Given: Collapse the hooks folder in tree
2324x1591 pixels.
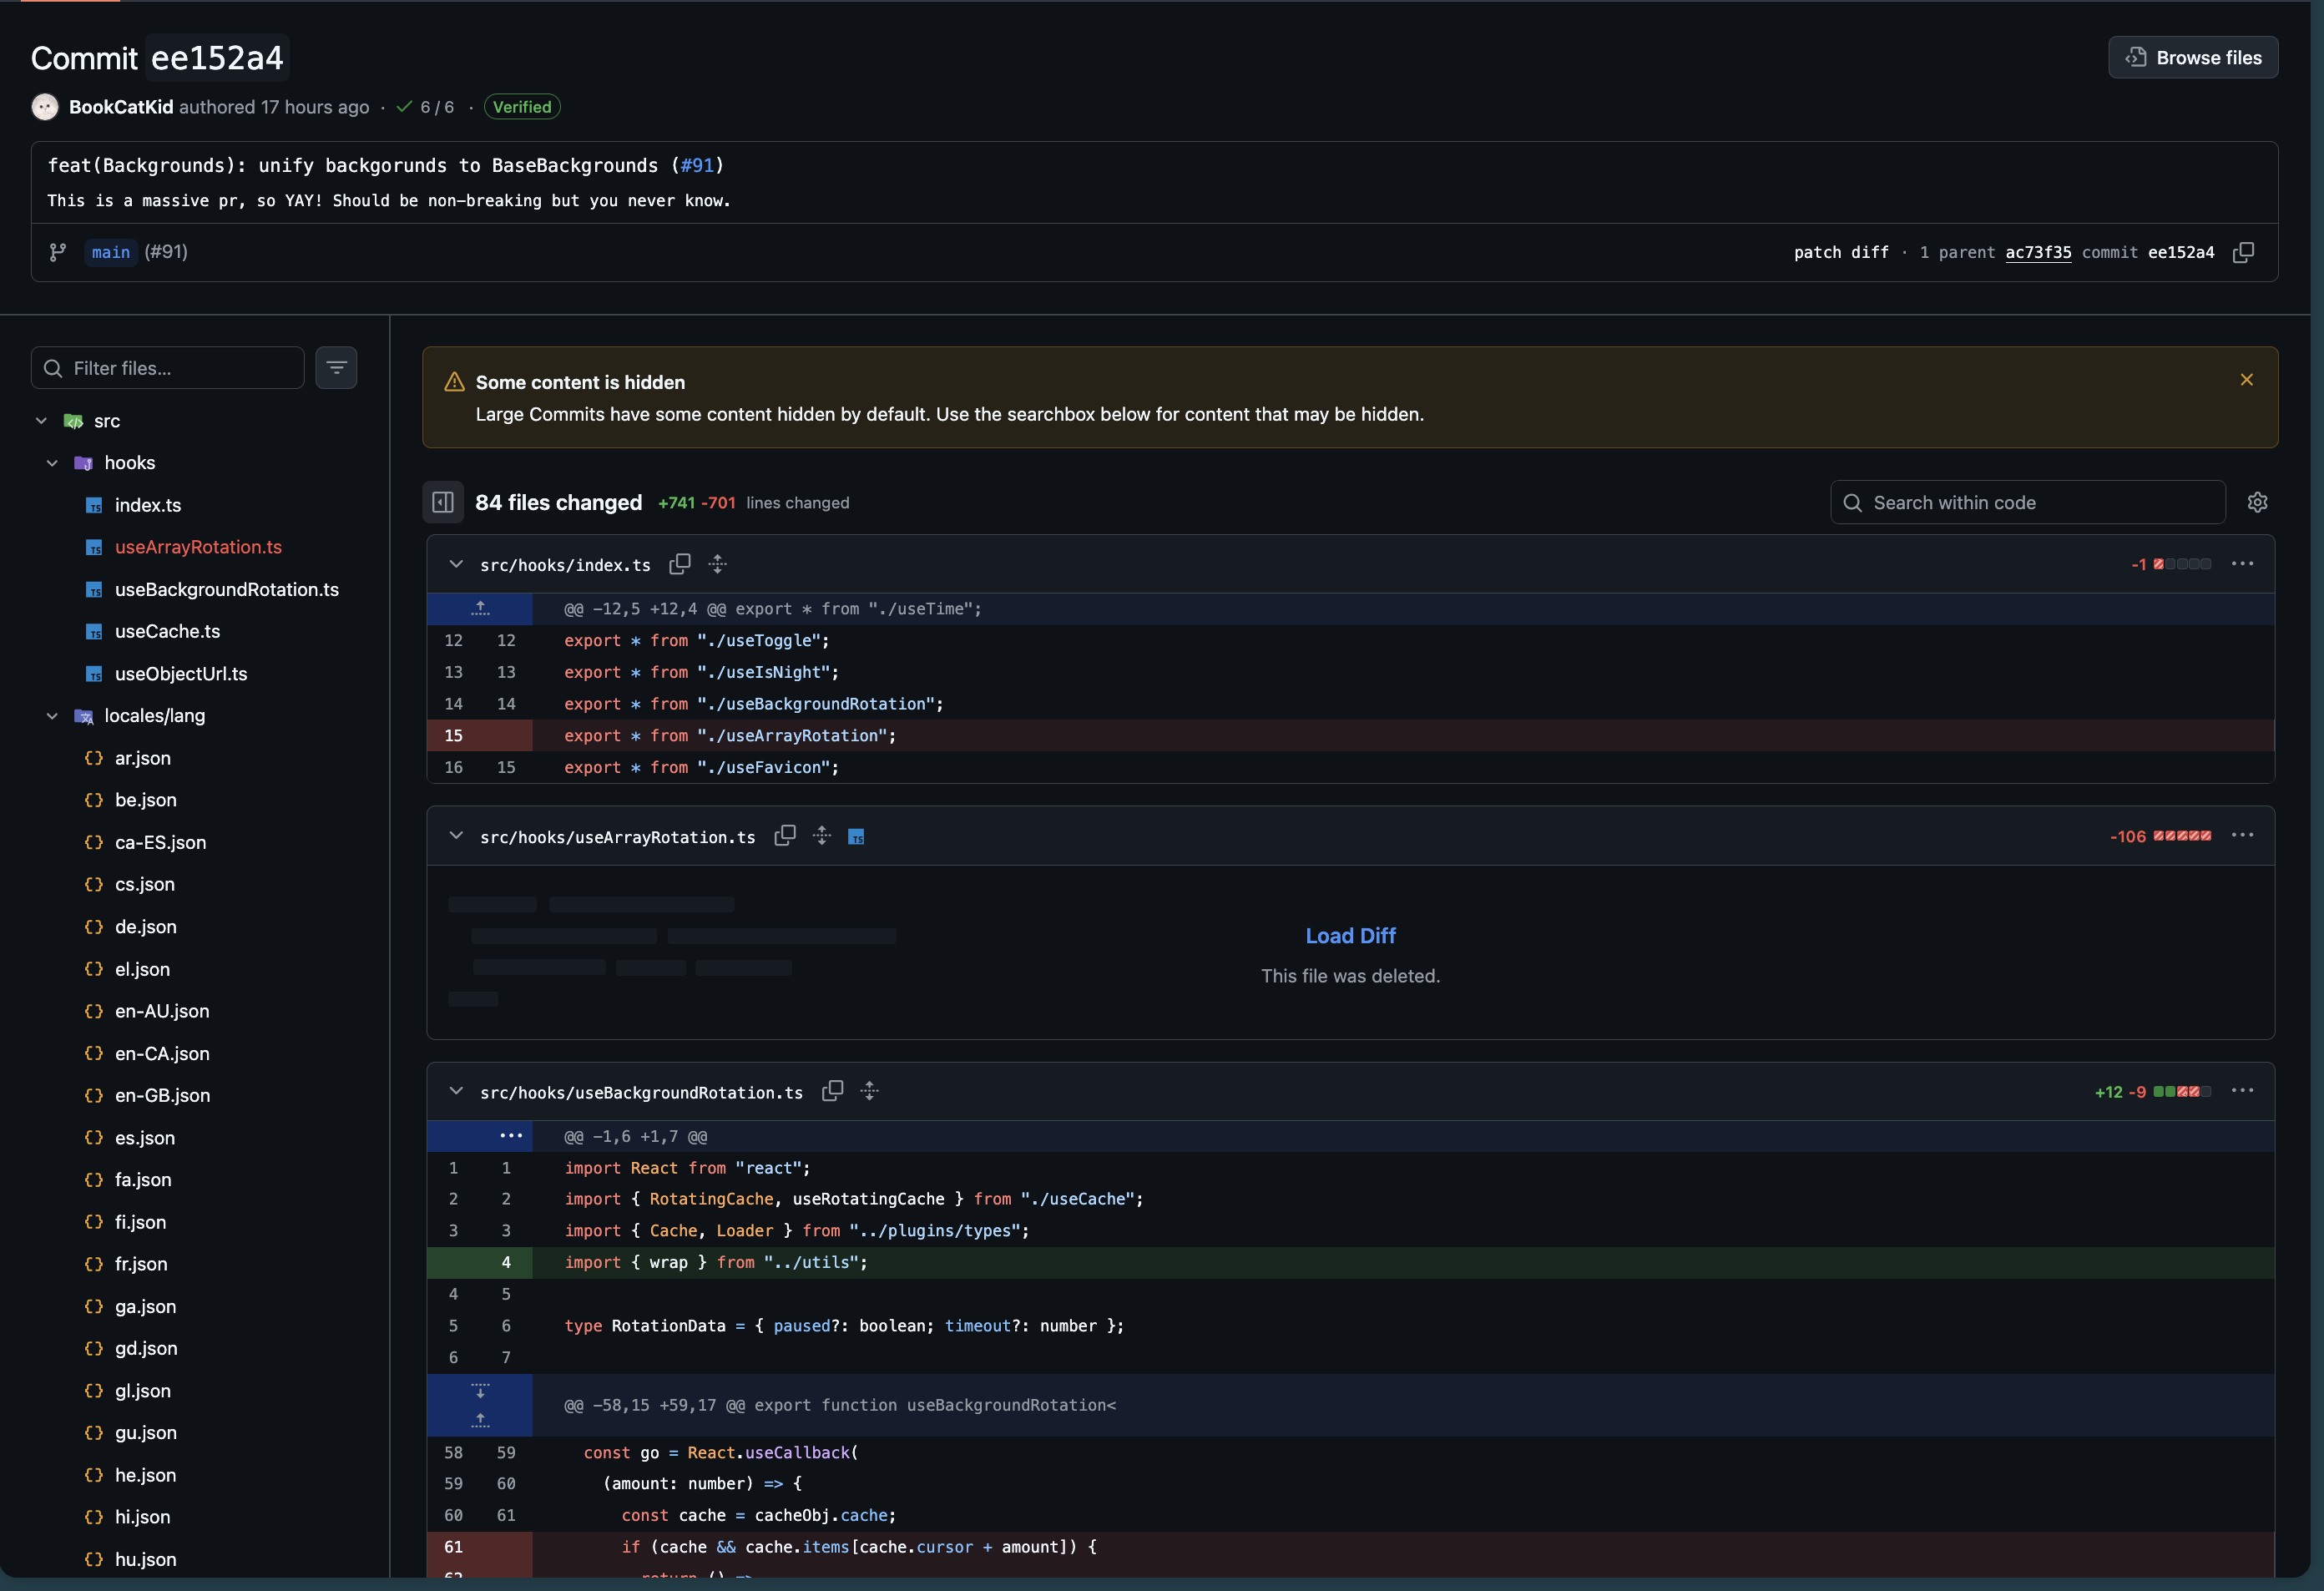Looking at the screenshot, I should coord(52,463).
